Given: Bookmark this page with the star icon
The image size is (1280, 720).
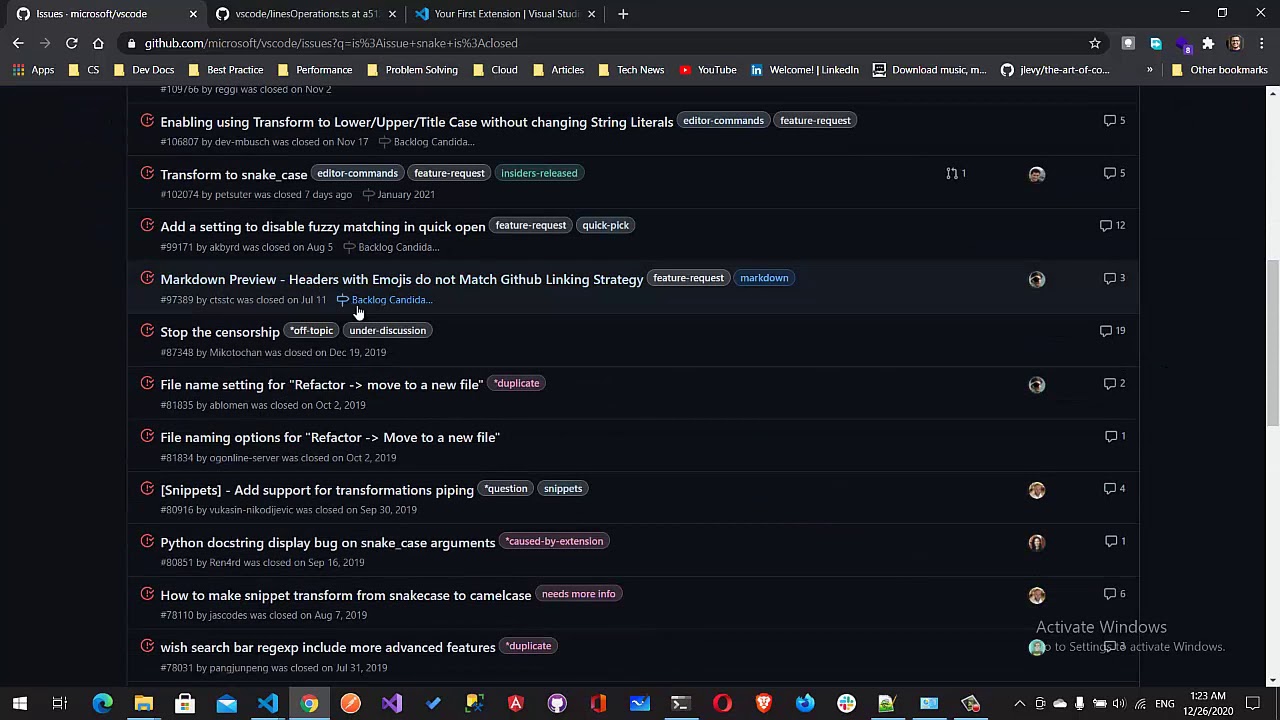Looking at the screenshot, I should tap(1095, 43).
